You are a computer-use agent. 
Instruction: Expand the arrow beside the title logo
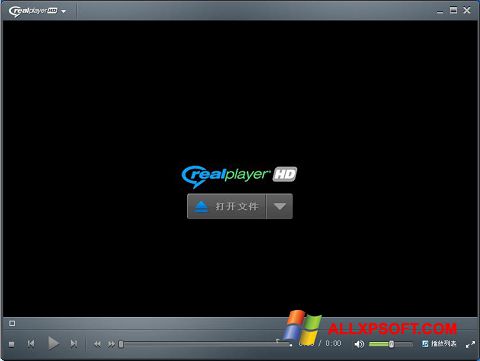(63, 12)
